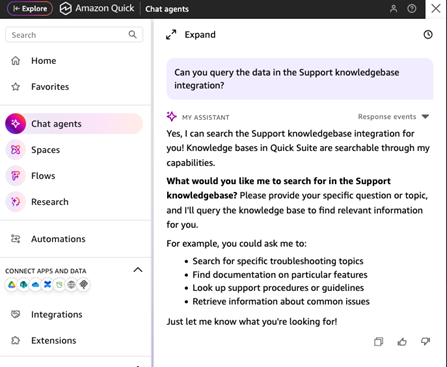Click the Chat agents sparkle icon
The image size is (447, 367).
tap(15, 124)
